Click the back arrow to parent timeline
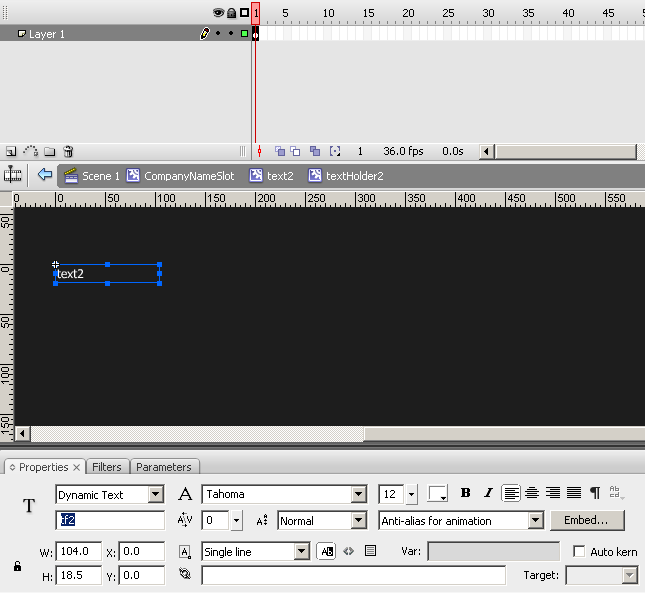 click(x=44, y=175)
